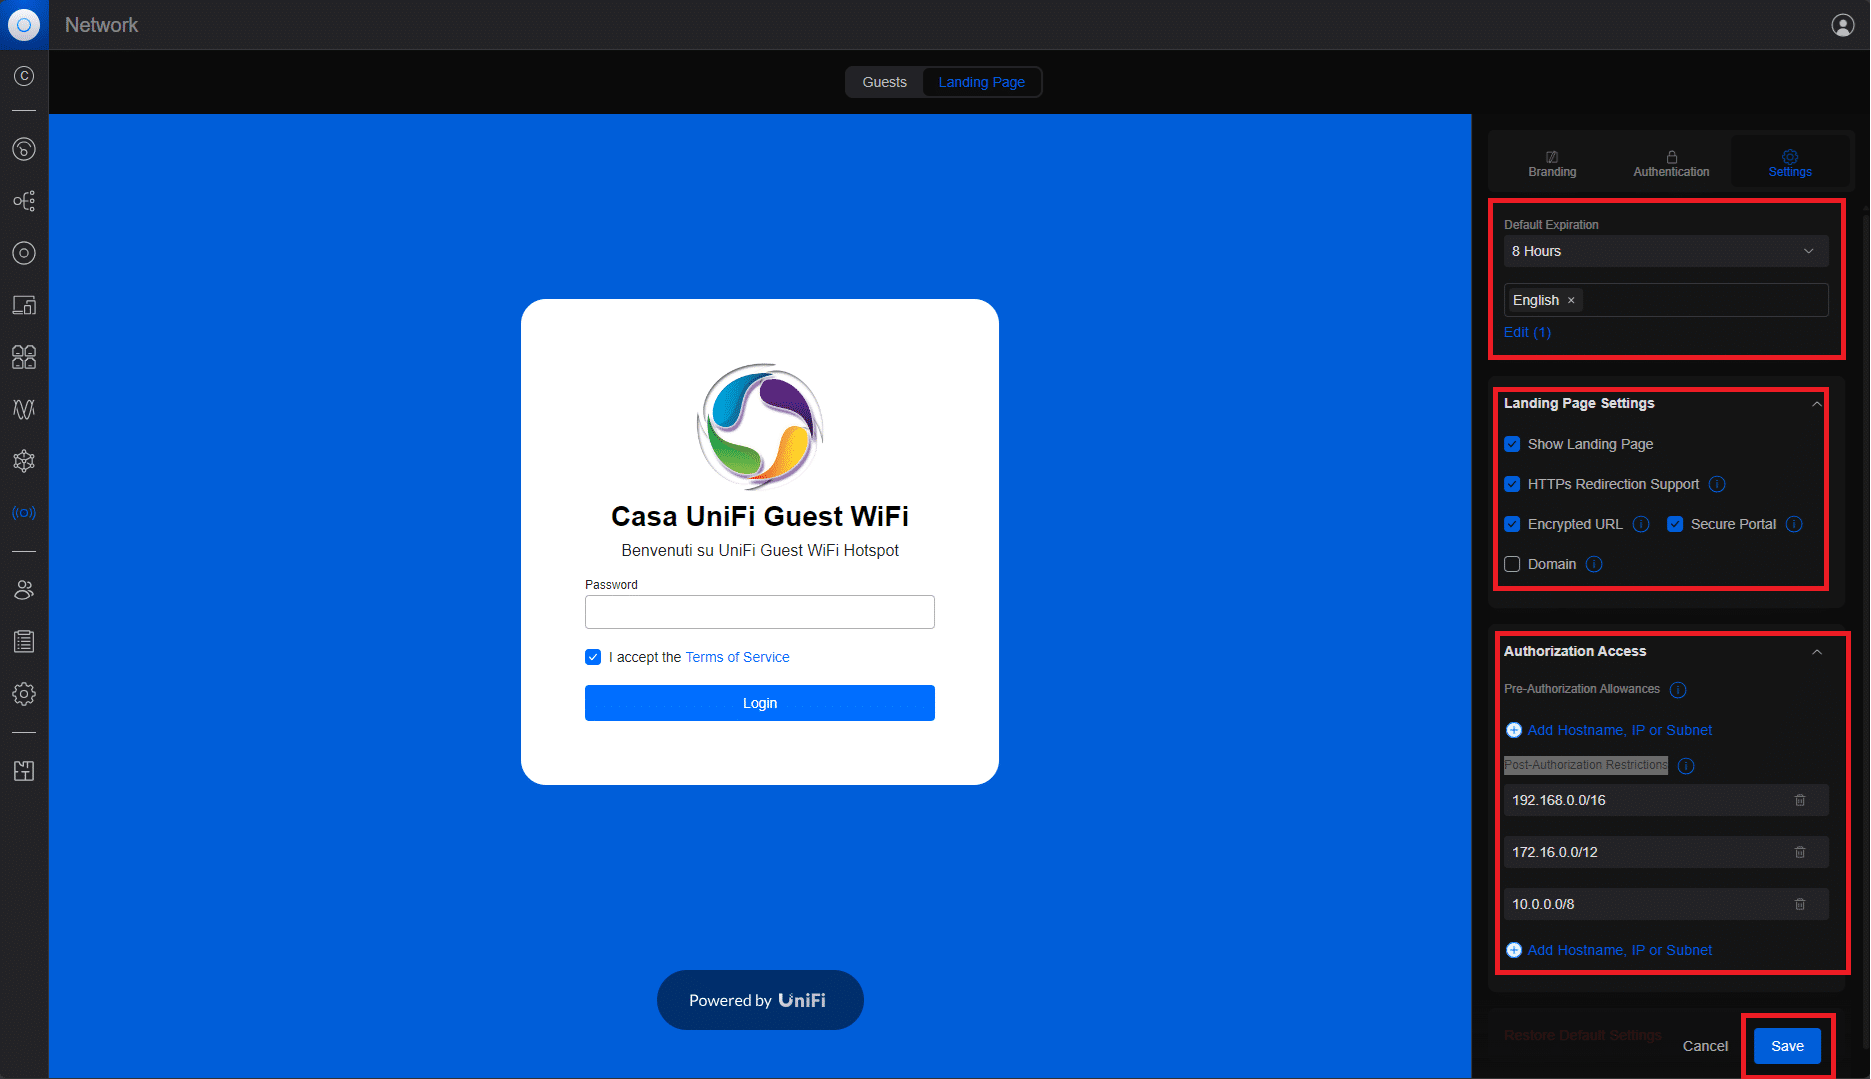Image resolution: width=1871 pixels, height=1079 pixels.
Task: Show info for Pre-Authorization Allowances
Action: [1678, 690]
